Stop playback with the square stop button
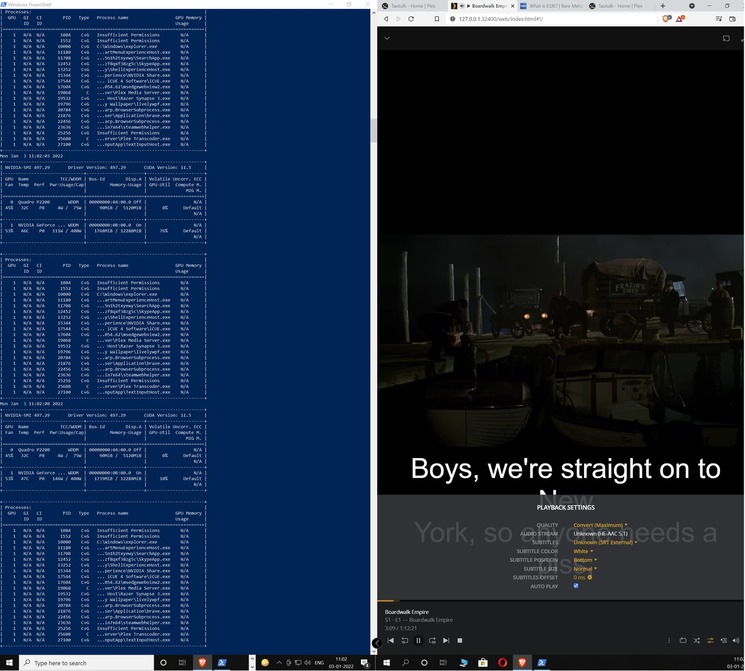745x671 pixels. 460,641
